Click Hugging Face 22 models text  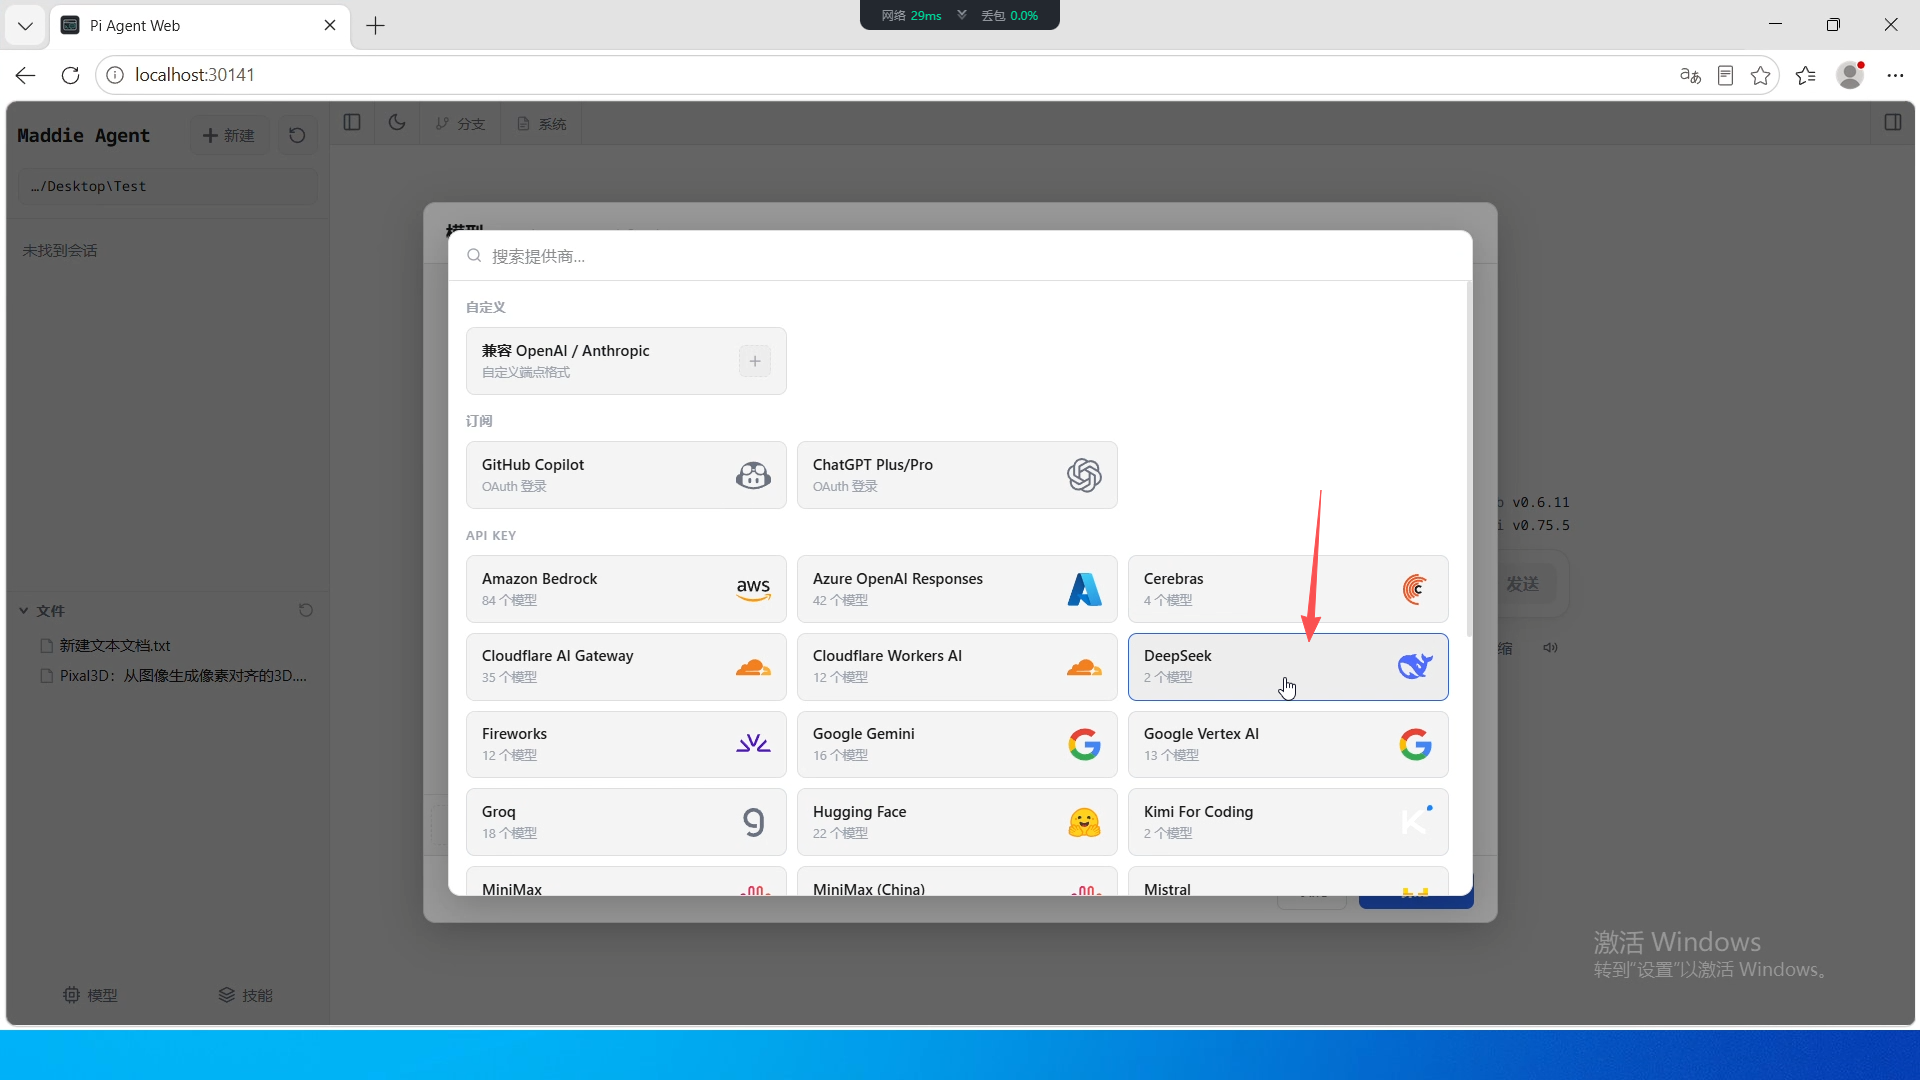click(840, 834)
